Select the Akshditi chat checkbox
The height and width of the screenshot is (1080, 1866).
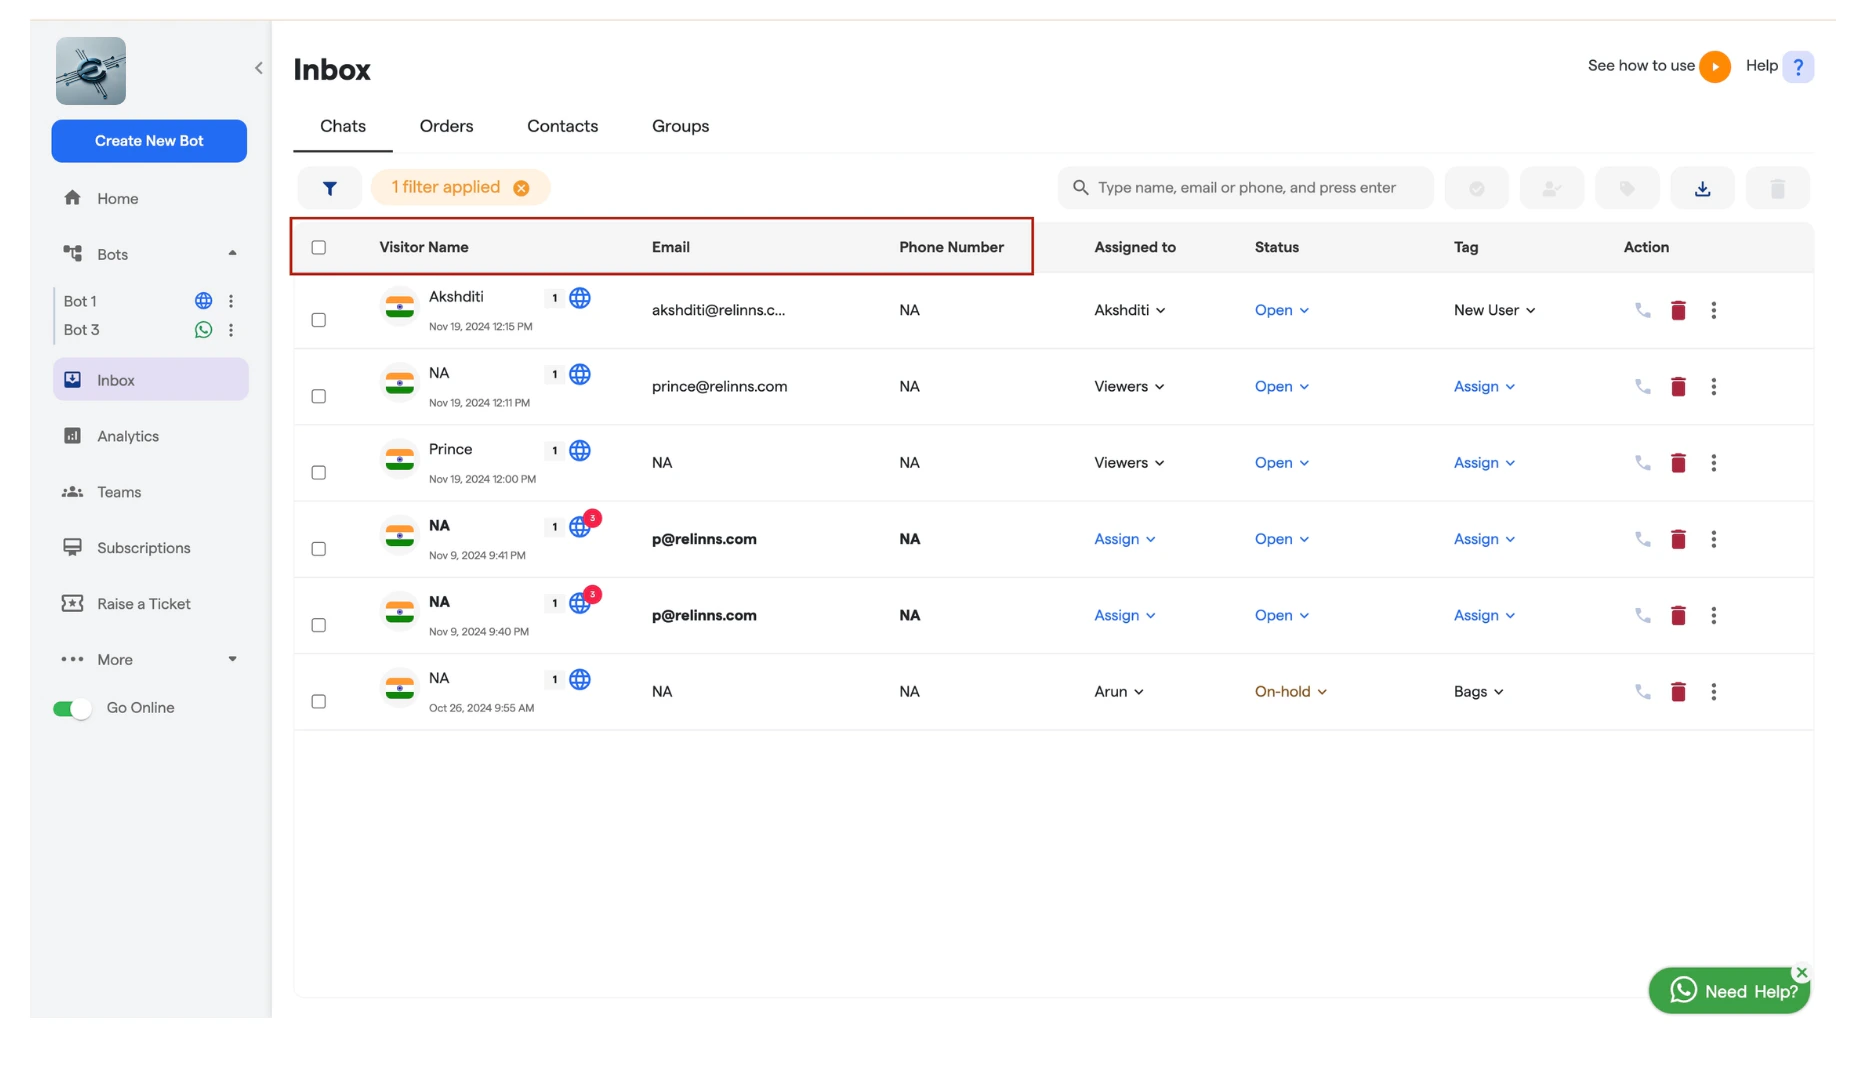click(319, 320)
